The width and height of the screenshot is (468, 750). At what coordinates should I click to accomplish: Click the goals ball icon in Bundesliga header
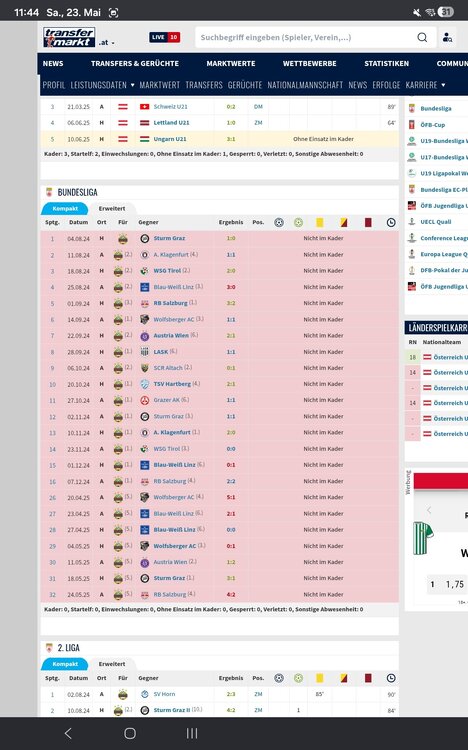279,222
